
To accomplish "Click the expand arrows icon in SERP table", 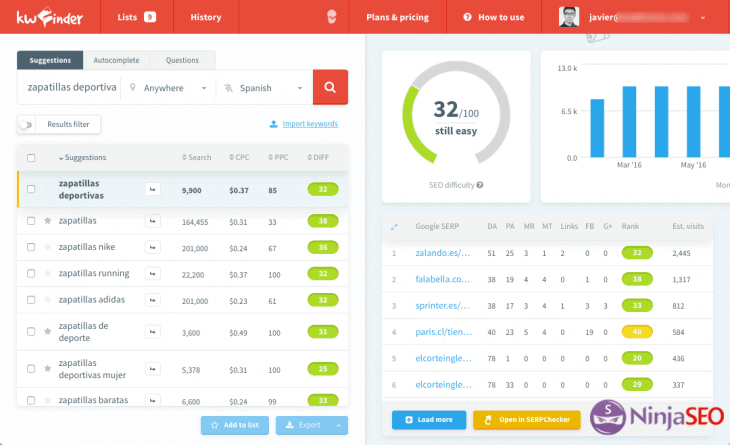I will 394,227.
